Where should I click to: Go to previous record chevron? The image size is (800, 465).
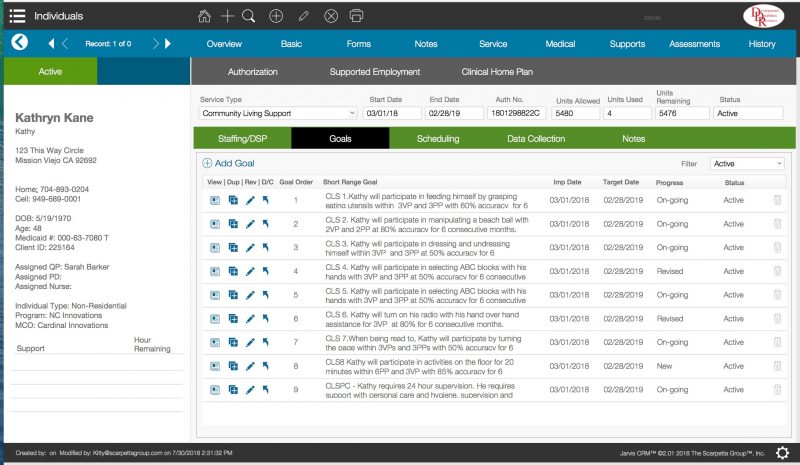65,43
